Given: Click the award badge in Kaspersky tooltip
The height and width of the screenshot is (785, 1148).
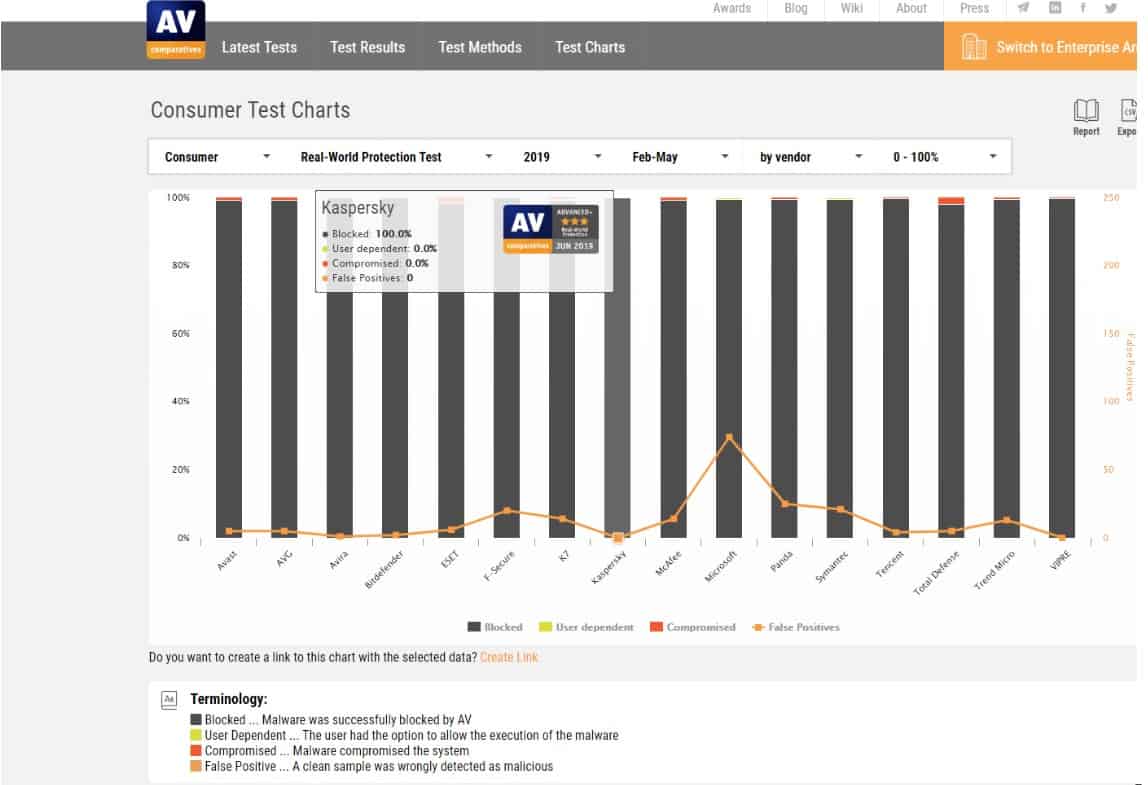Looking at the screenshot, I should pyautogui.click(x=551, y=228).
